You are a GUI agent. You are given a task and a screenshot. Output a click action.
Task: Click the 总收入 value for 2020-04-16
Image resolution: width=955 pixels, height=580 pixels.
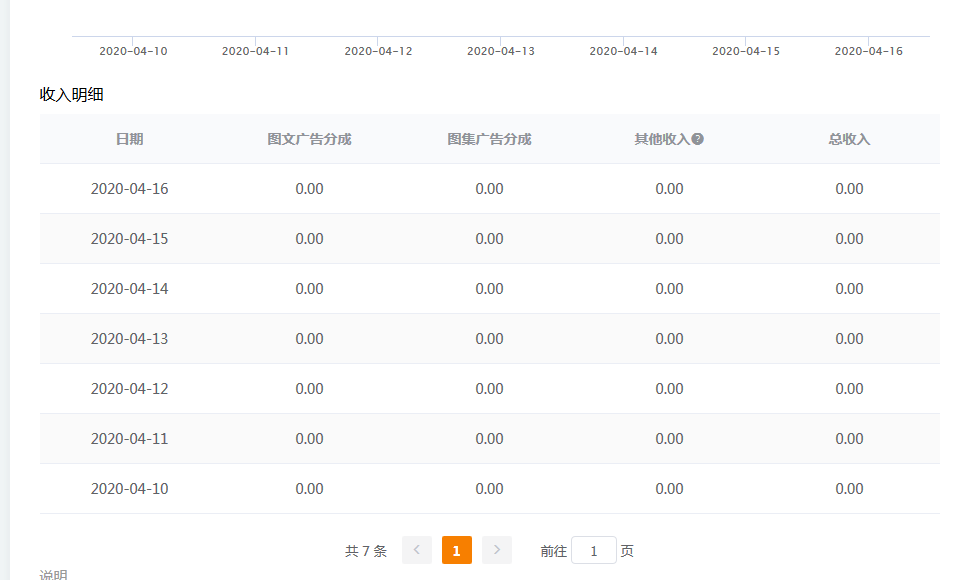(x=849, y=189)
